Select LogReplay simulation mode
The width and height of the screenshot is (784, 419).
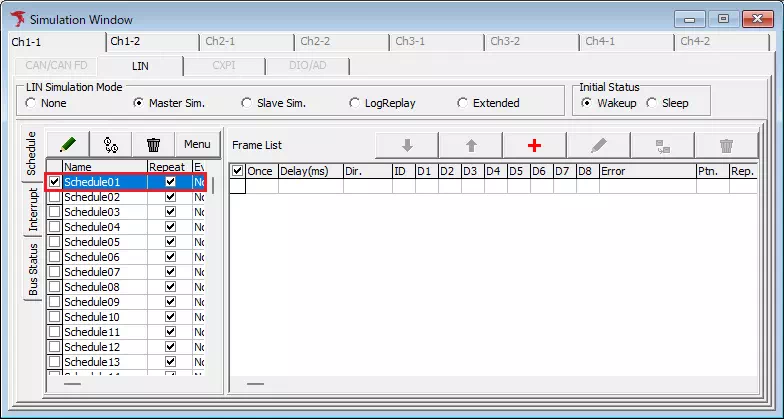tap(355, 103)
